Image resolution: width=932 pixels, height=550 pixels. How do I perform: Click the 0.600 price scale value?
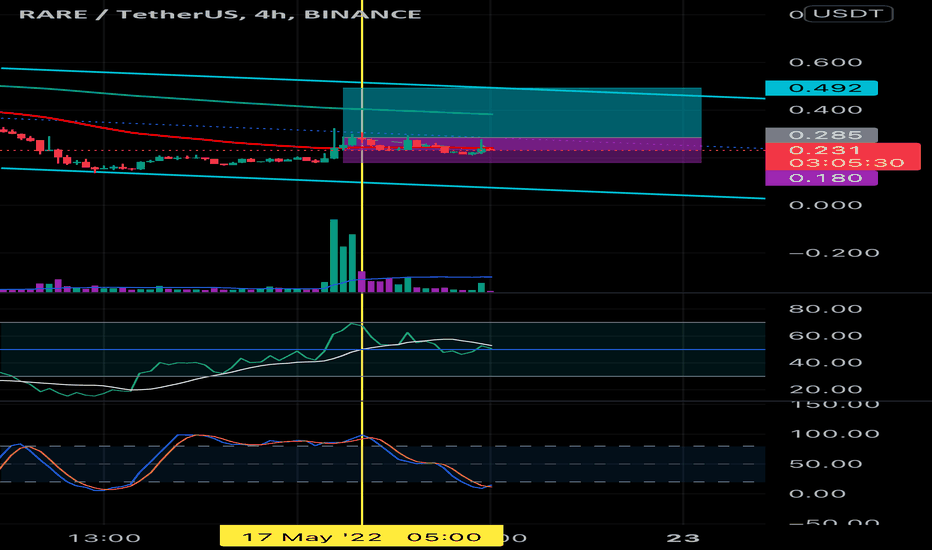pyautogui.click(x=825, y=62)
